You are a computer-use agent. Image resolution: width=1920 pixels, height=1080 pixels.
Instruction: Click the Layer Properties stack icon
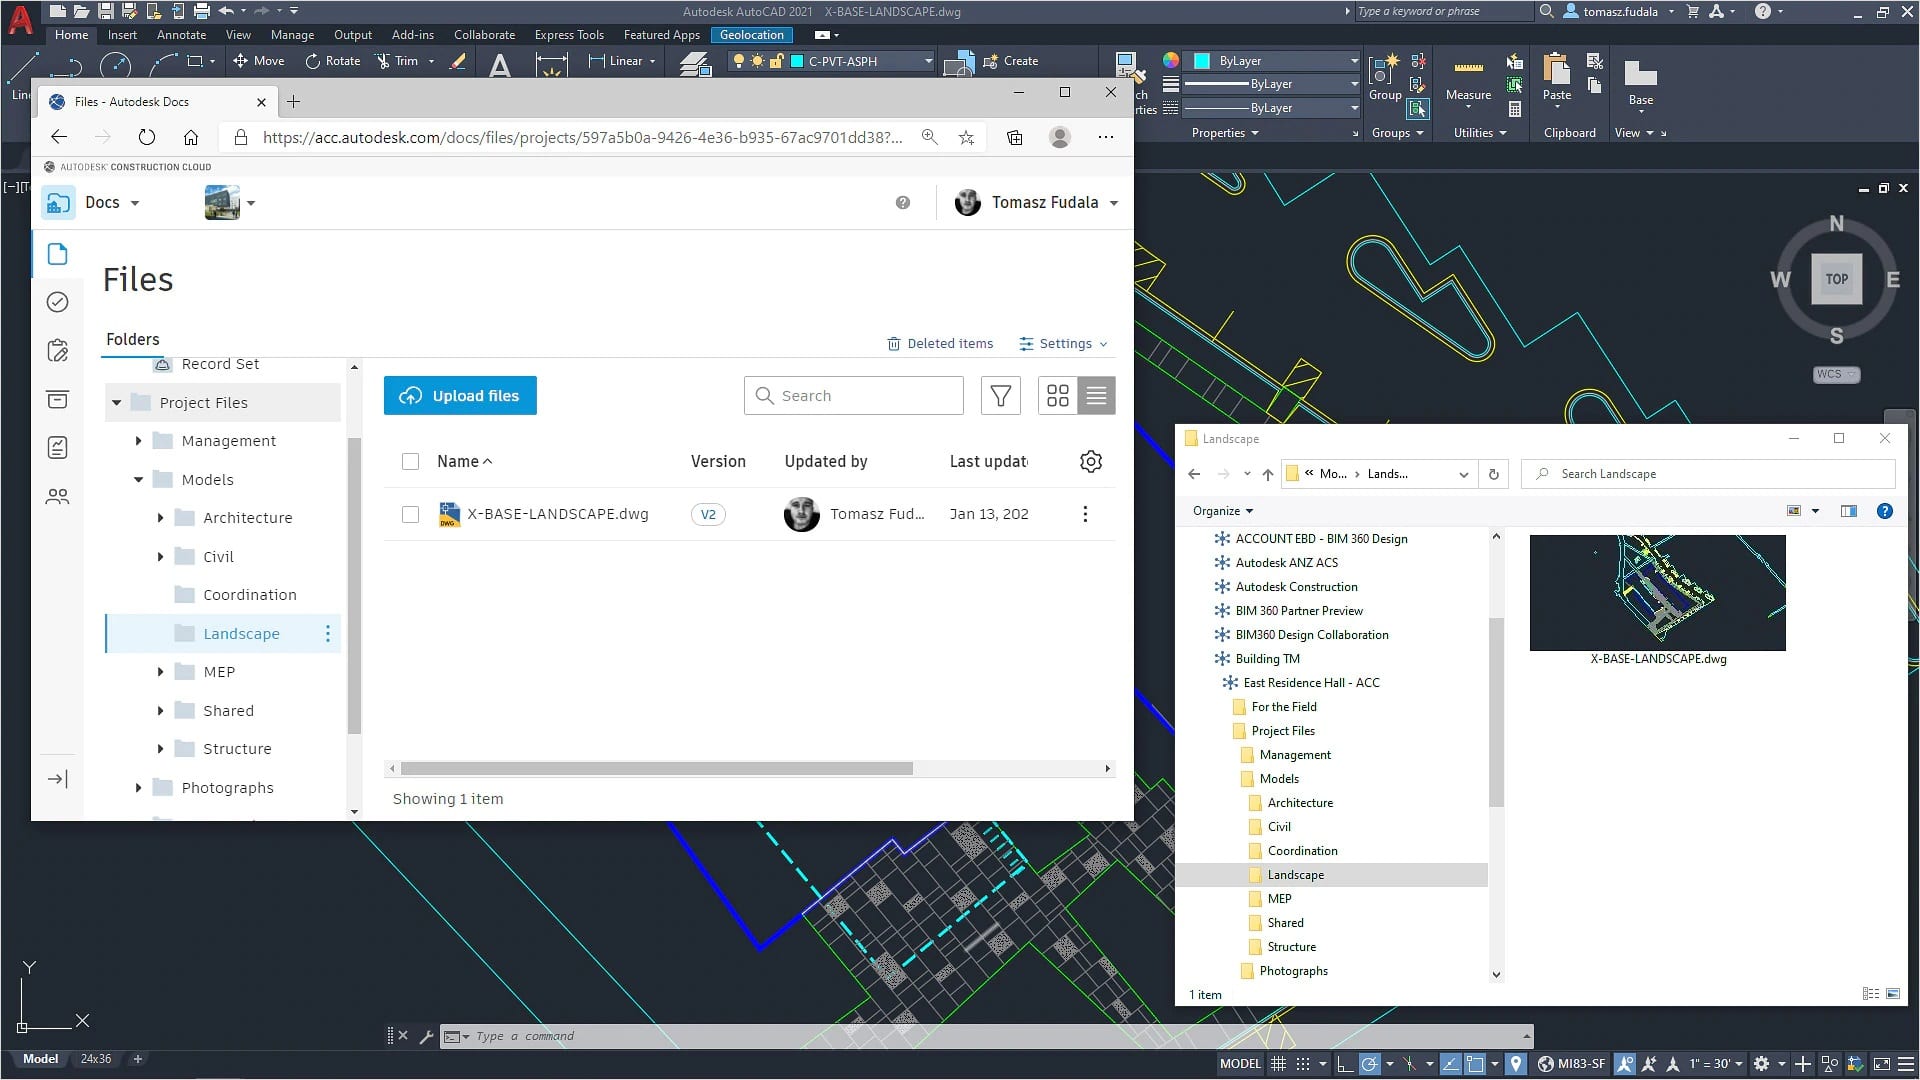(695, 65)
